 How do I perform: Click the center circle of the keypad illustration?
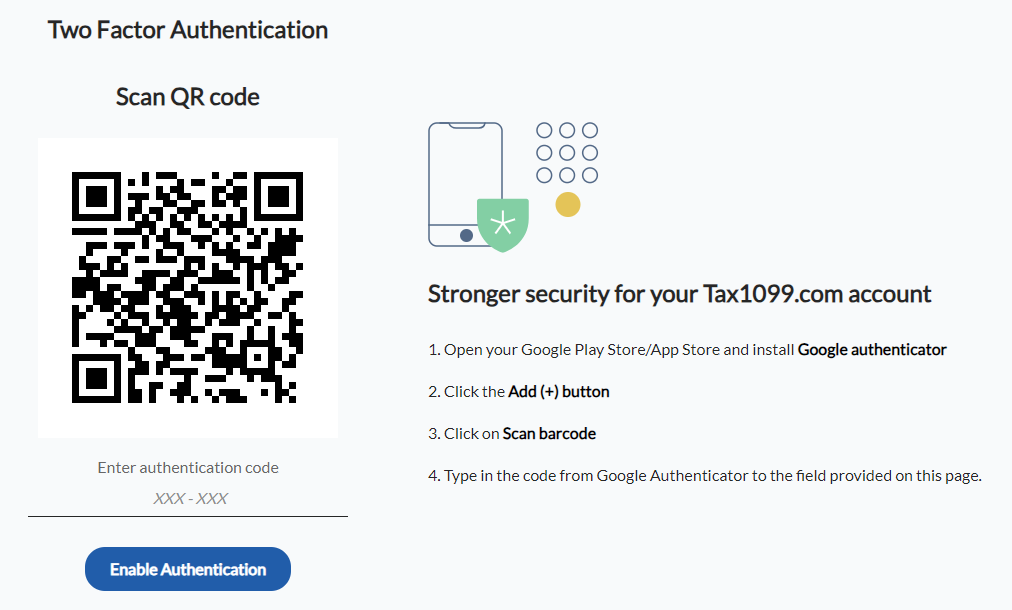coord(567,153)
